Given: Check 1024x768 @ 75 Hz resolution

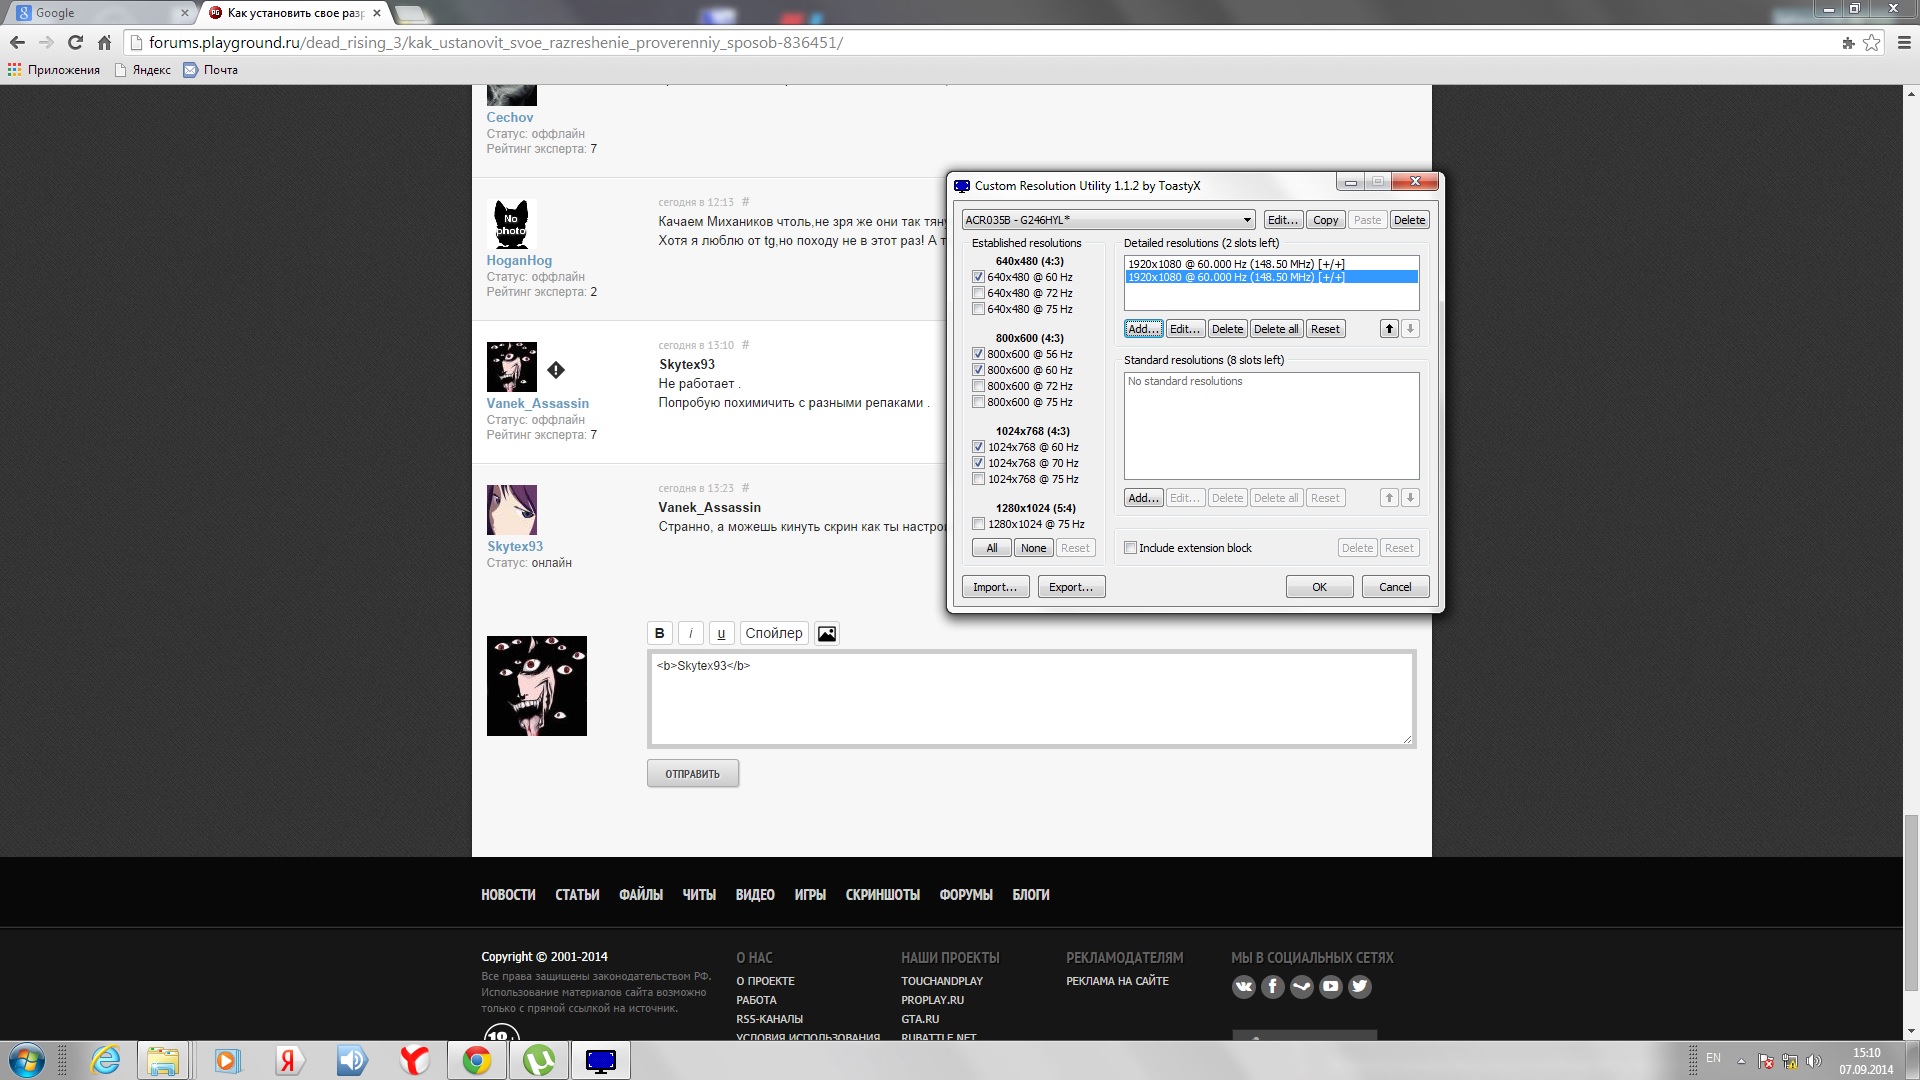Looking at the screenshot, I should 978,479.
